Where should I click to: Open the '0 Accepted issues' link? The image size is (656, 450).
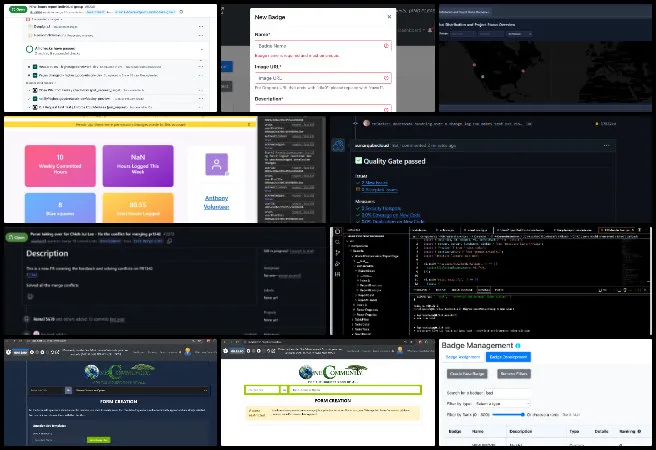(379, 189)
